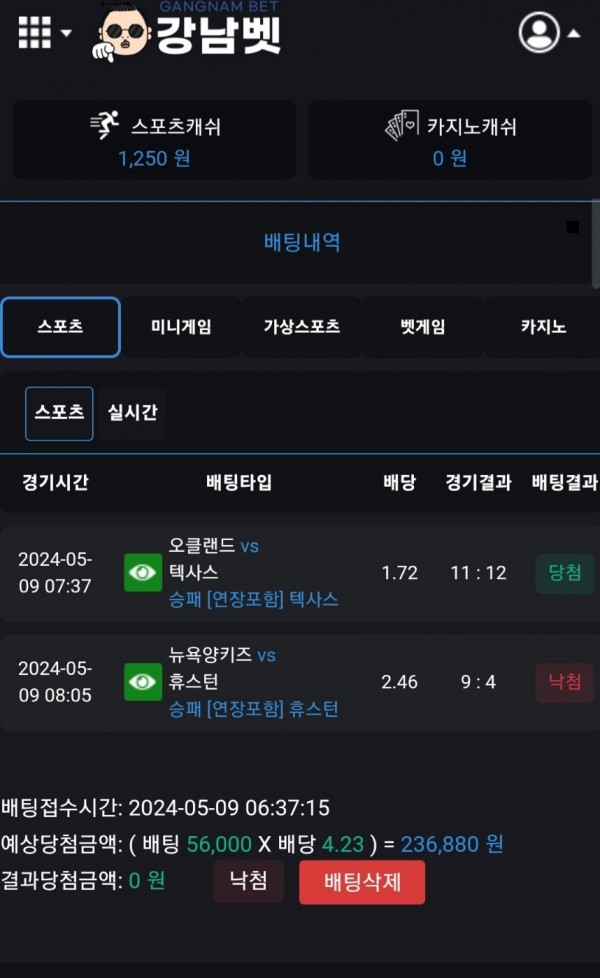Click the small black square icon
The image size is (600, 978).
(x=572, y=228)
